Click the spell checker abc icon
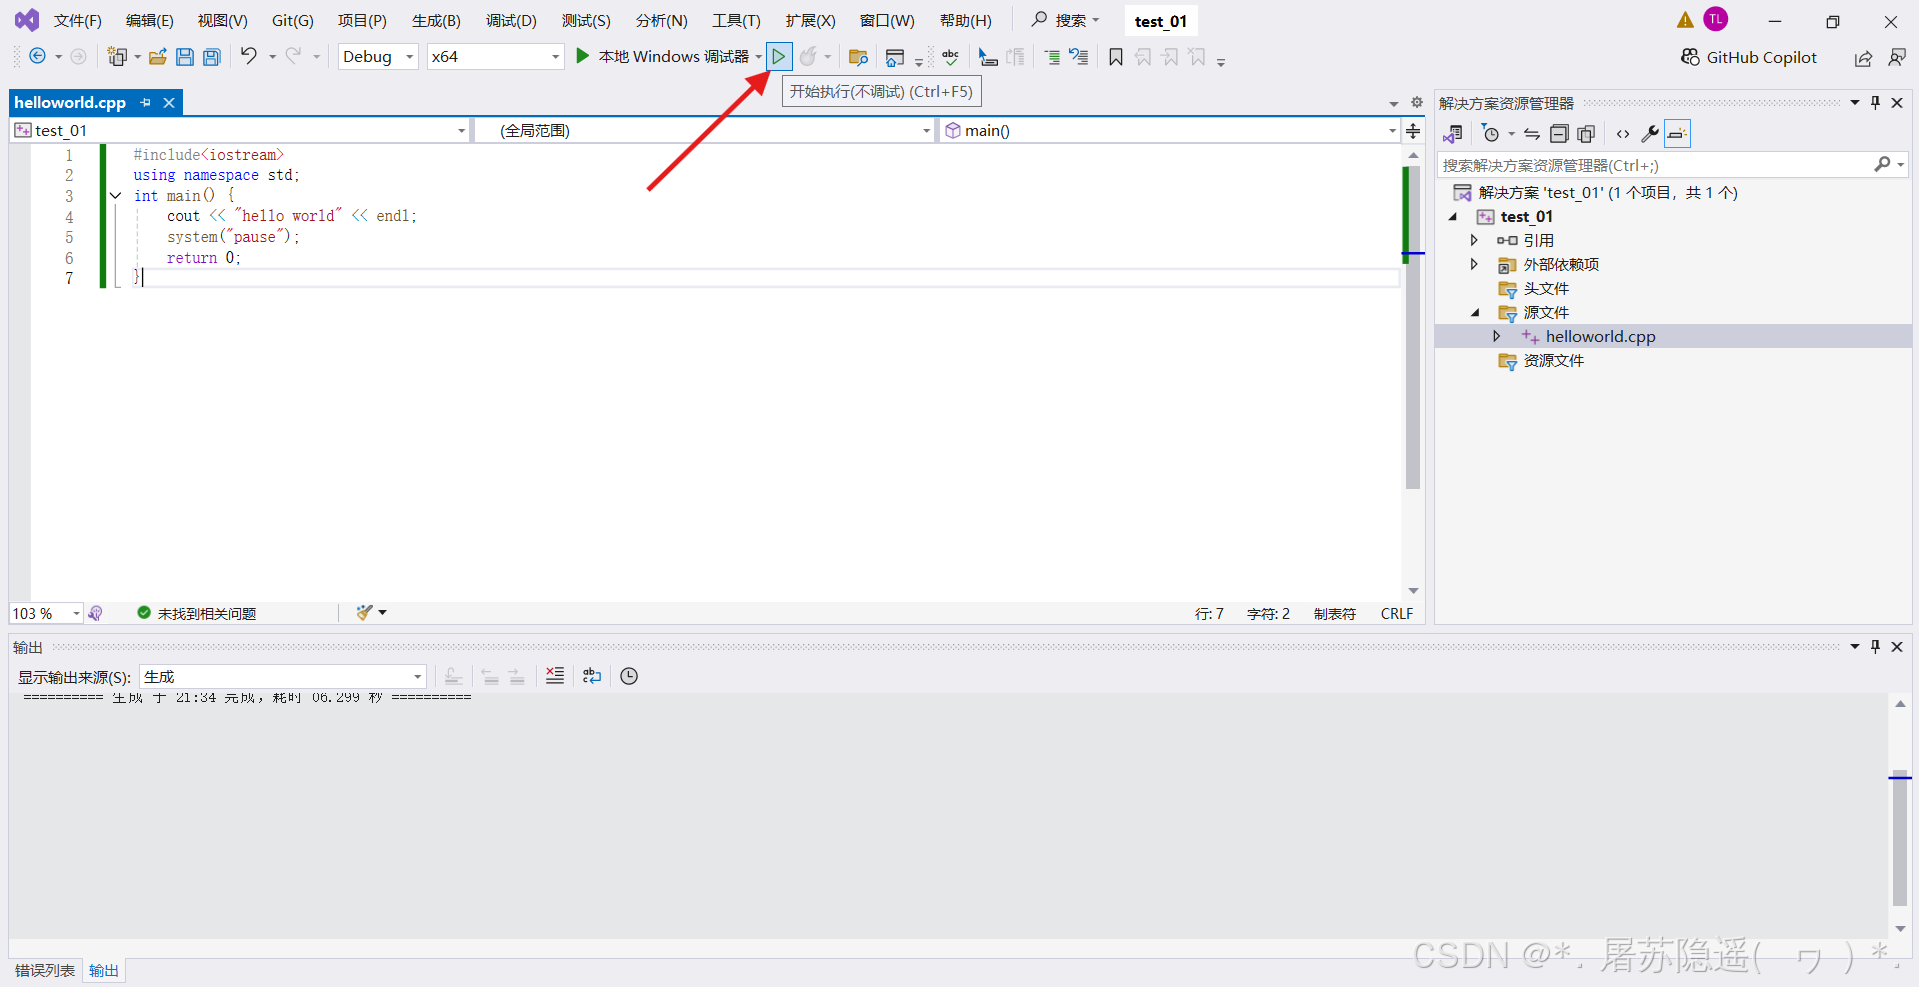The height and width of the screenshot is (987, 1919). point(950,57)
